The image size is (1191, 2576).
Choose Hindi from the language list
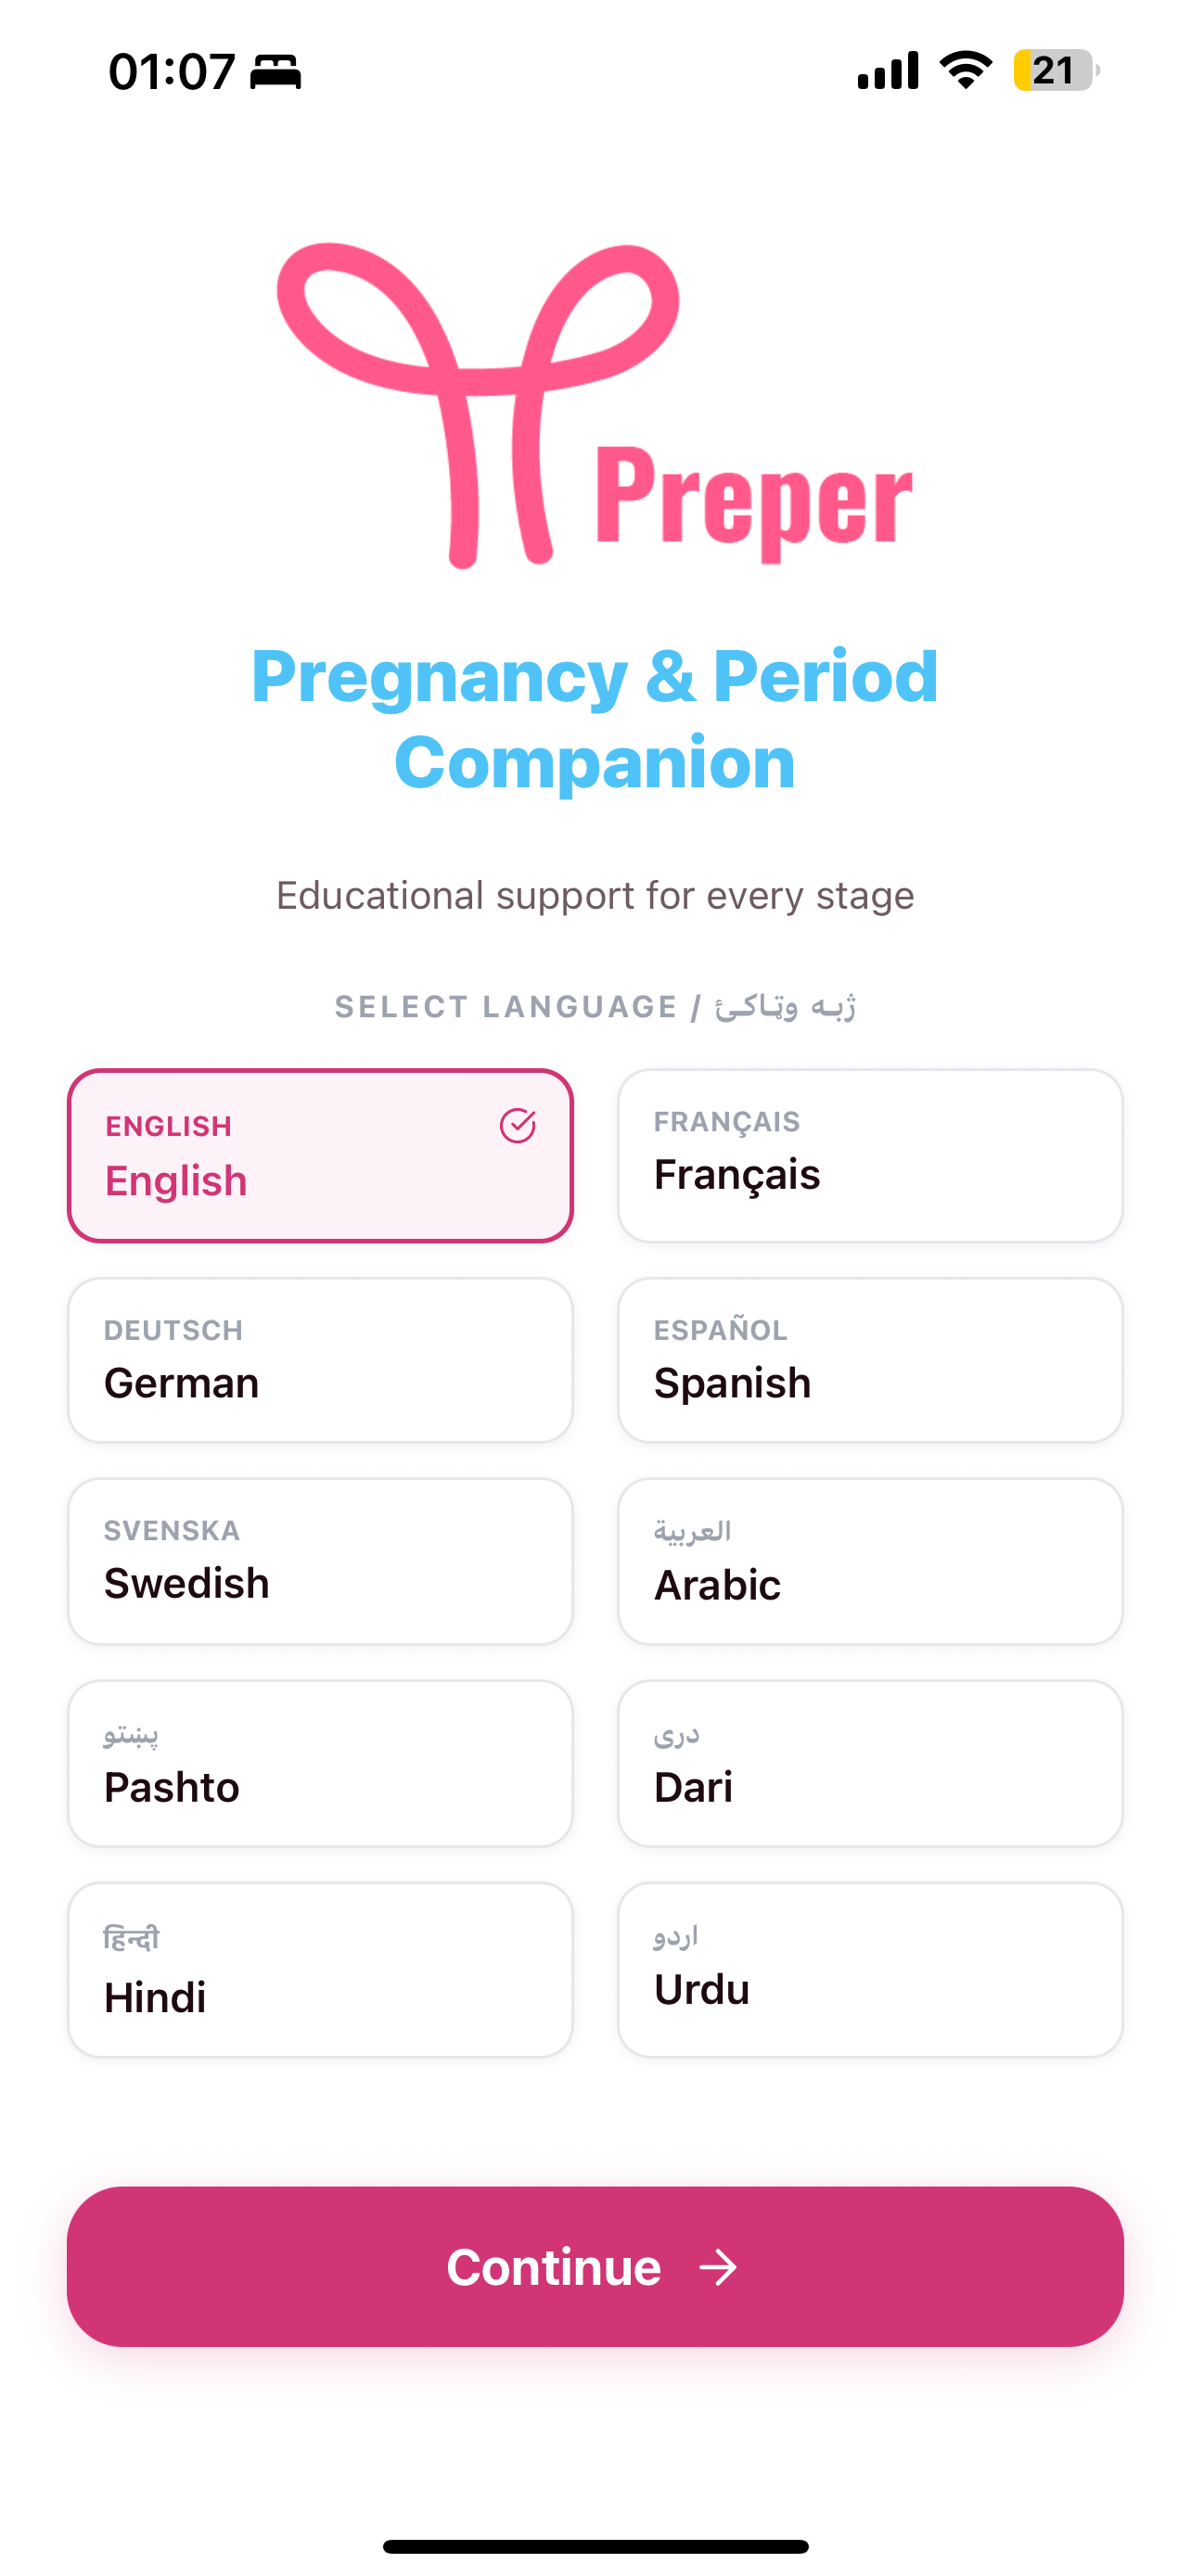[x=320, y=1969]
